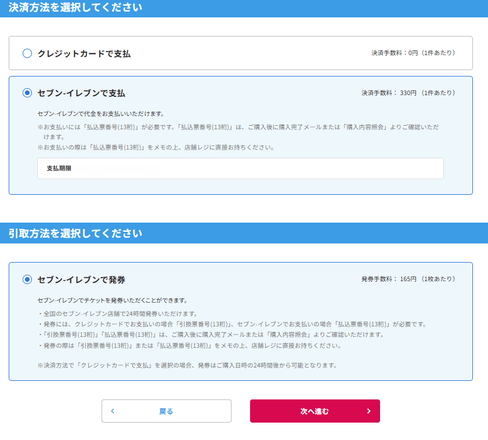
Task: Click the 全国のセブン-イレブン店舗で24時間発券 bullet line
Action: [118, 314]
